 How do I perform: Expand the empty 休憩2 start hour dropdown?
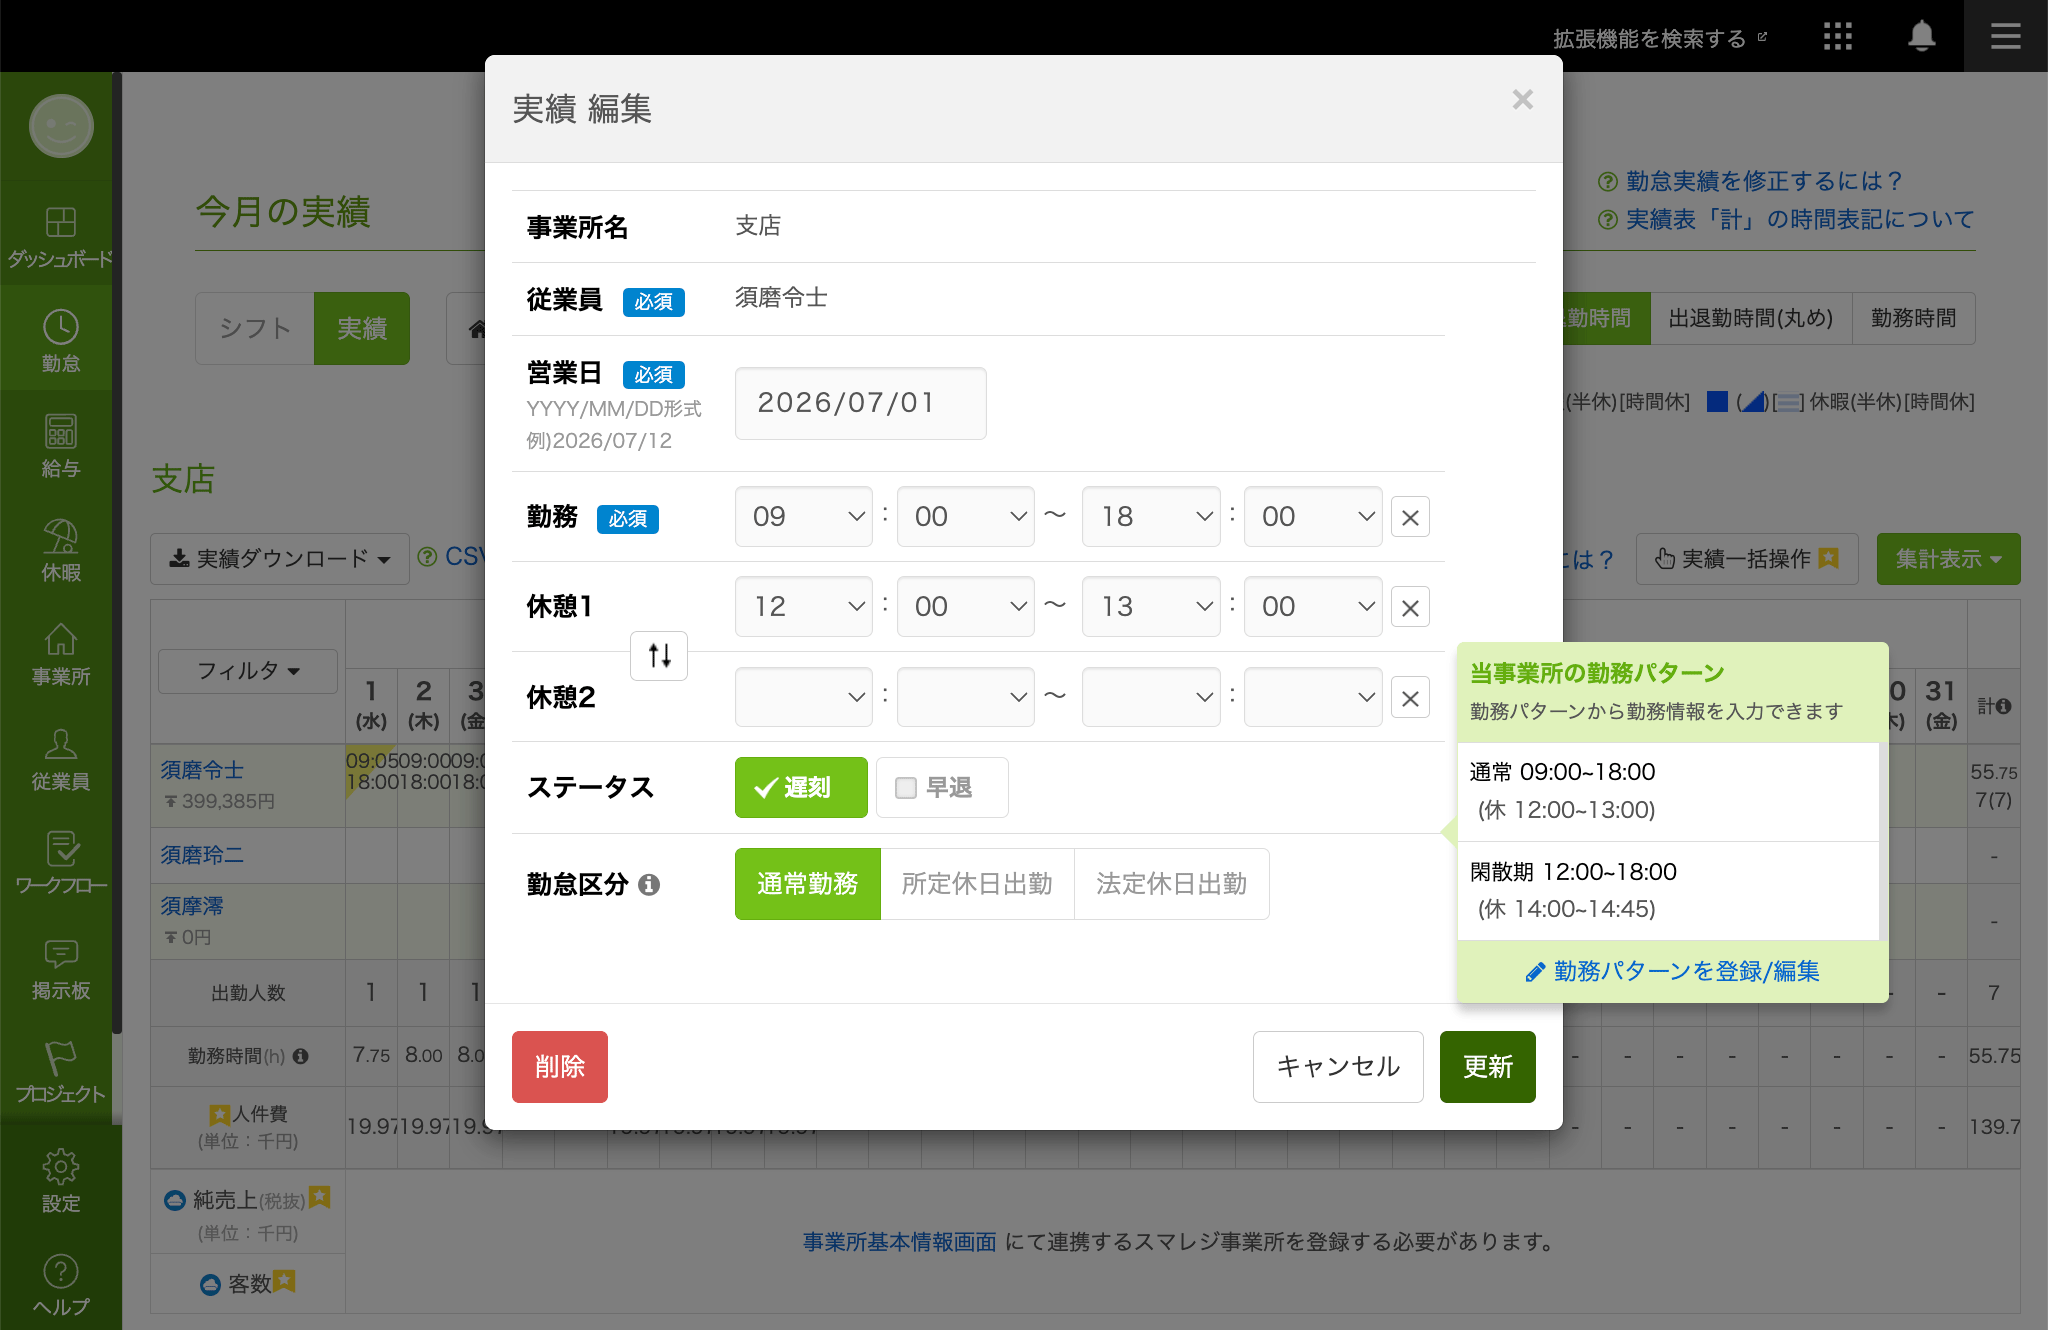coord(804,697)
